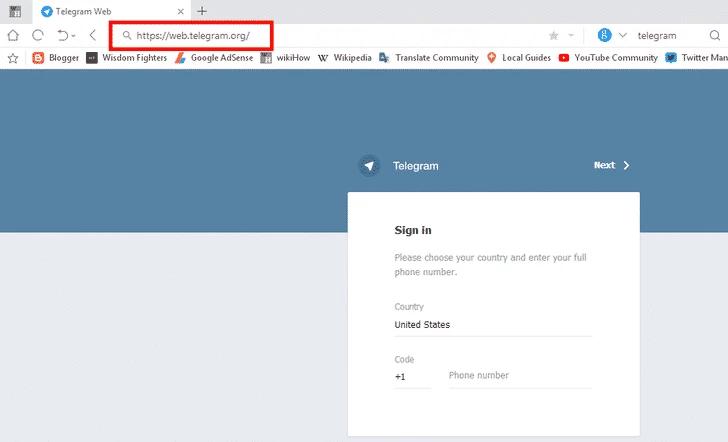Viewport: 728px width, 442px height.
Task: Go back with the left arrow icon
Action: tap(92, 35)
